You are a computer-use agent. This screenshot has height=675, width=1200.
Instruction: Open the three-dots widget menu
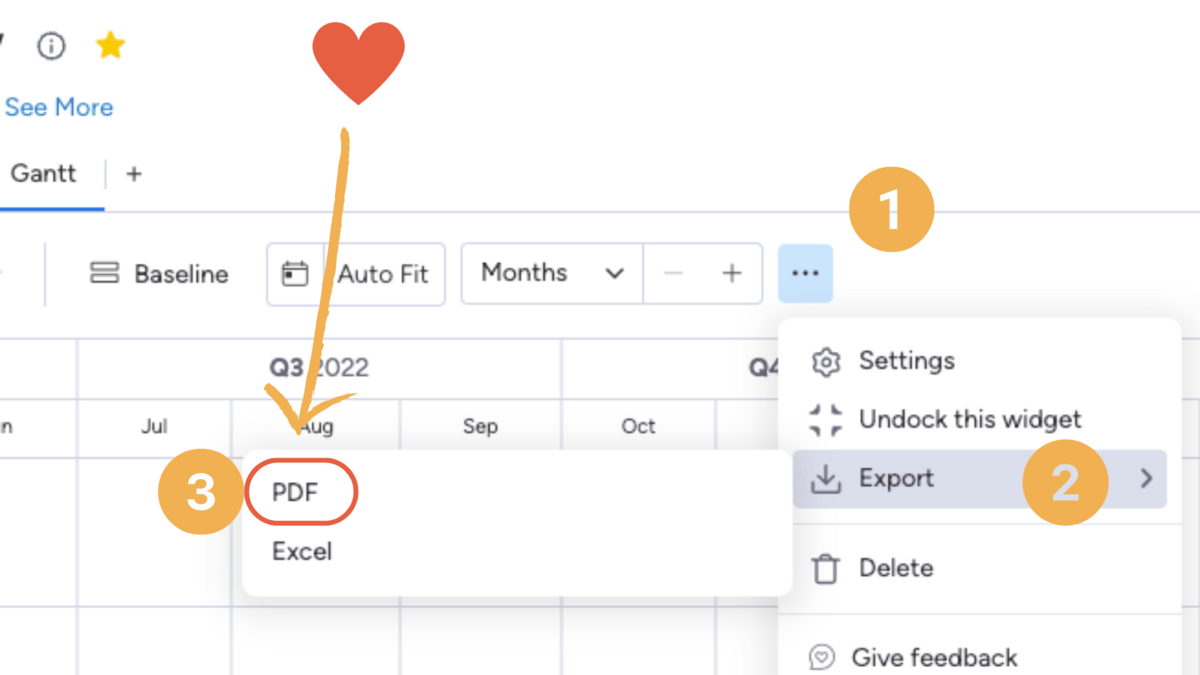(x=805, y=273)
